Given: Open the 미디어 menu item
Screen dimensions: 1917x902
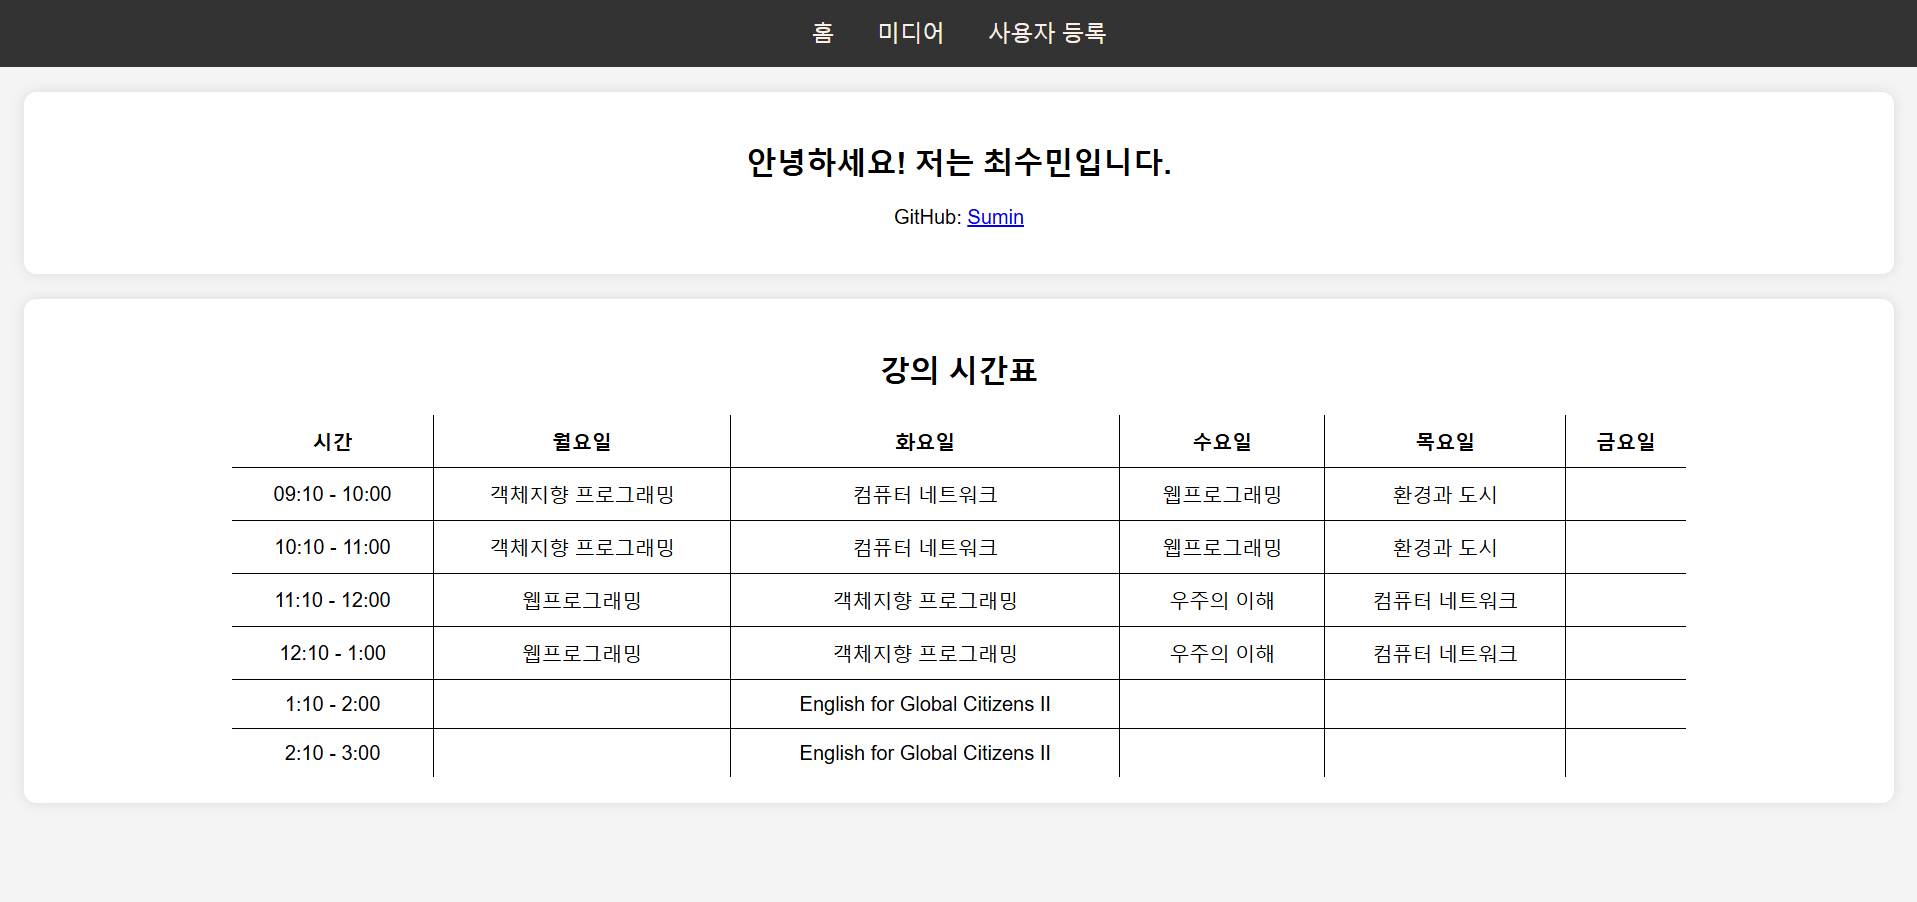Looking at the screenshot, I should (x=911, y=33).
